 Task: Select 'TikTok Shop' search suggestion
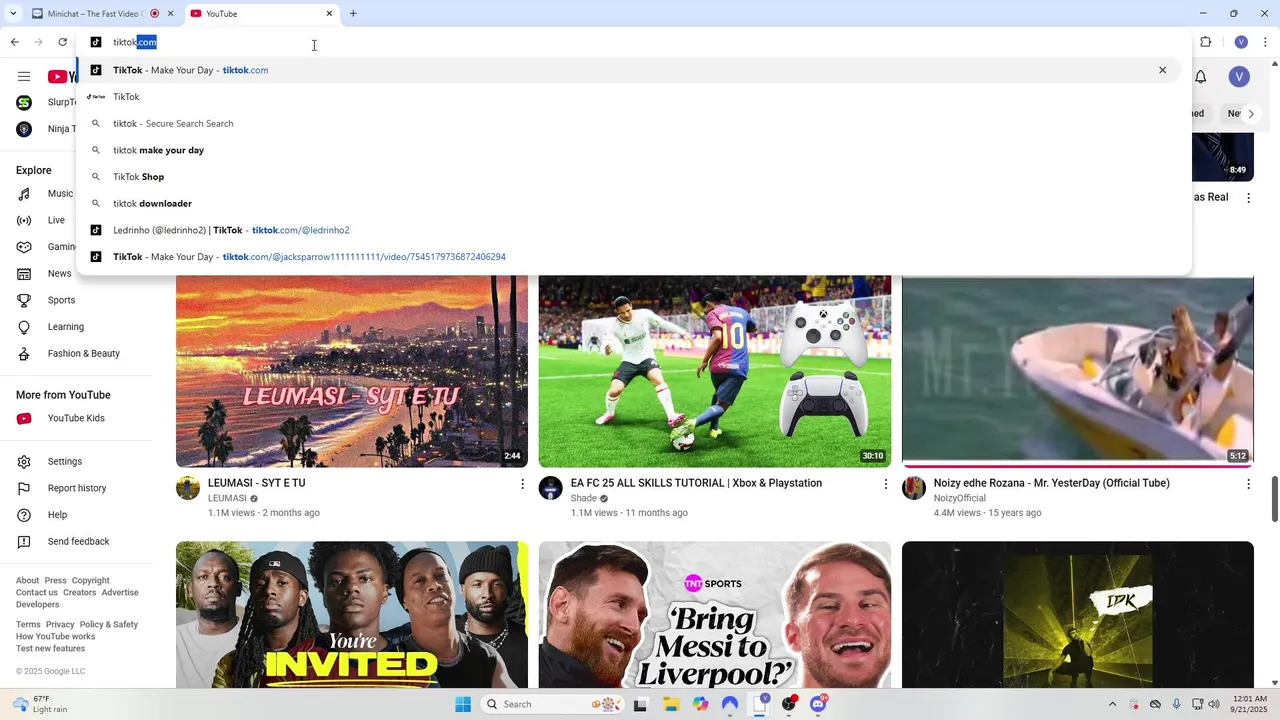click(630, 177)
